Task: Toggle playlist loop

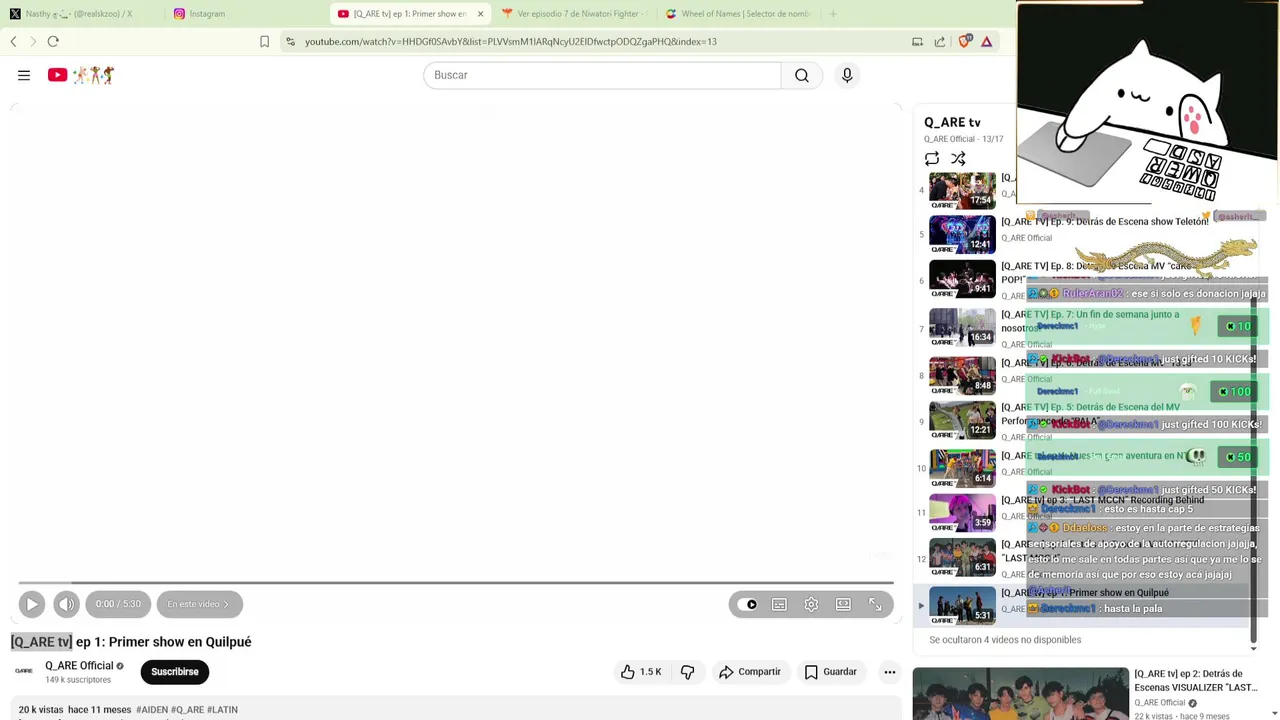Action: (x=932, y=159)
